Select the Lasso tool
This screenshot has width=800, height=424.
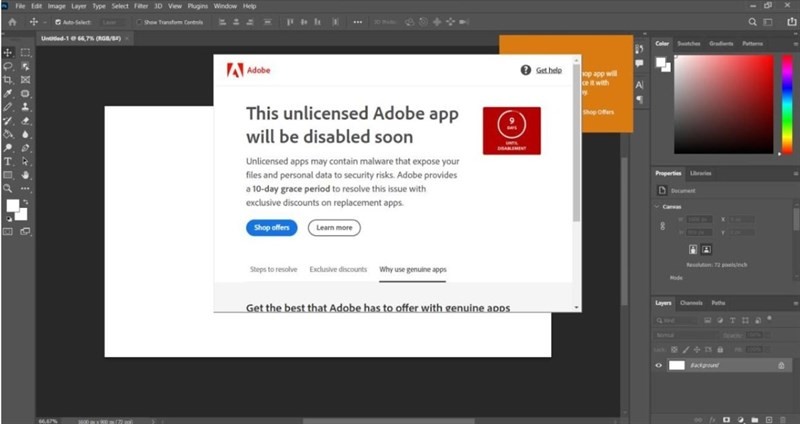[8, 66]
